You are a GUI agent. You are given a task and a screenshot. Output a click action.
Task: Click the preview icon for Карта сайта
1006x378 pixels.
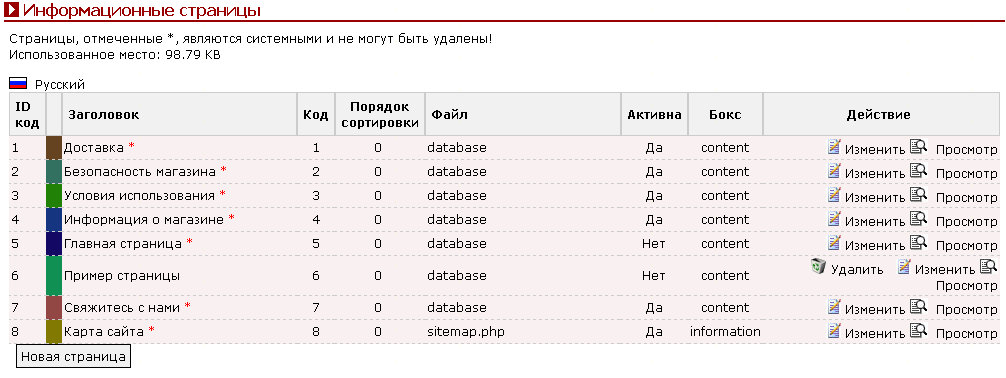coord(918,331)
